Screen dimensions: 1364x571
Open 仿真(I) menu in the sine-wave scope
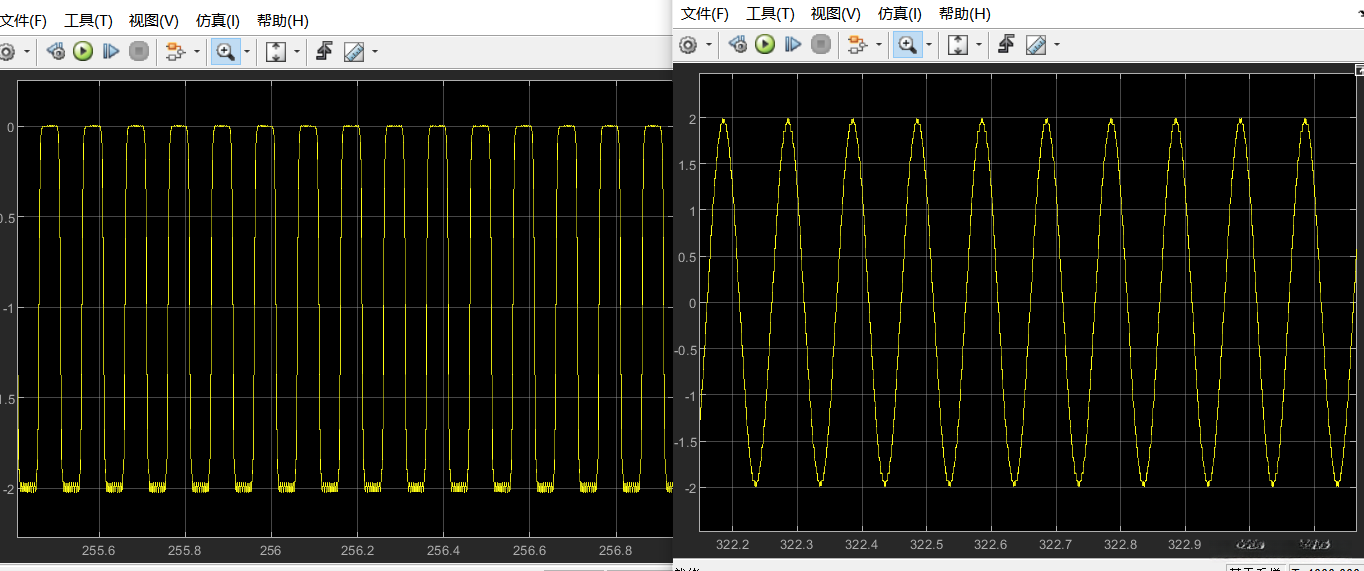point(899,14)
